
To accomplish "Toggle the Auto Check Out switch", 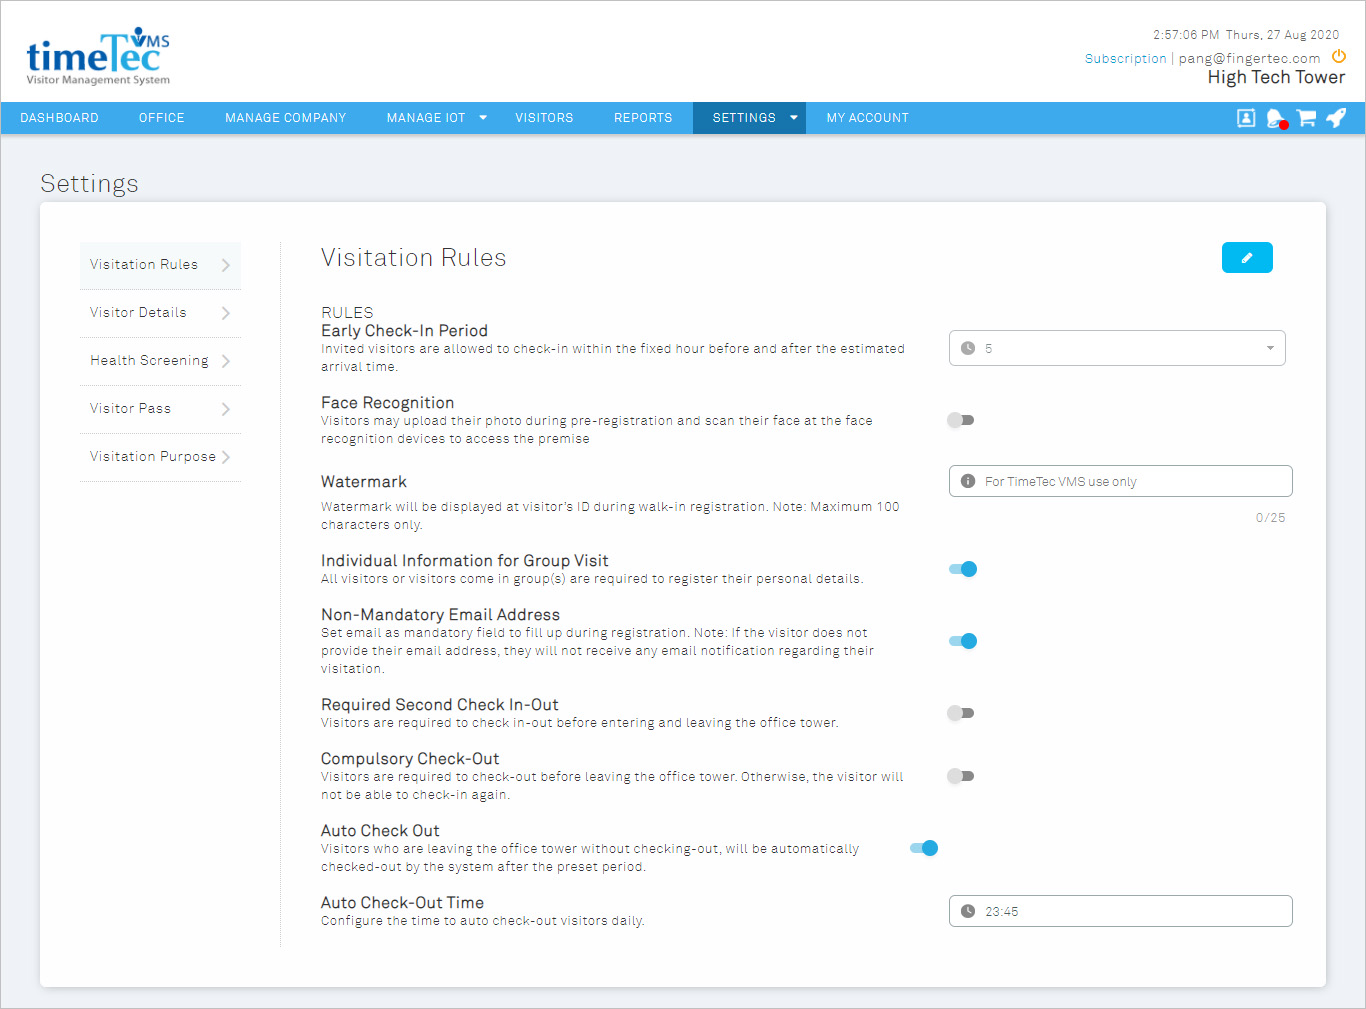I will [x=924, y=848].
